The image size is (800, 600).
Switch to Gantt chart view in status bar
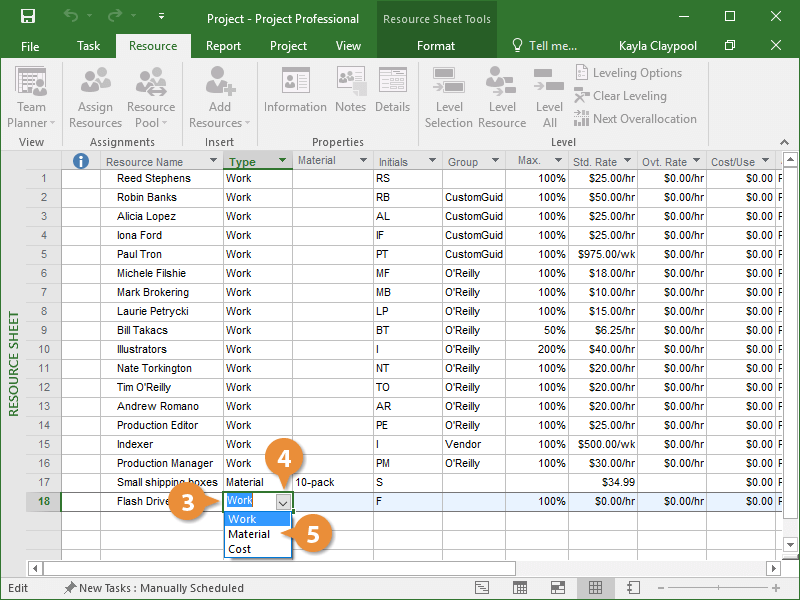pos(482,588)
